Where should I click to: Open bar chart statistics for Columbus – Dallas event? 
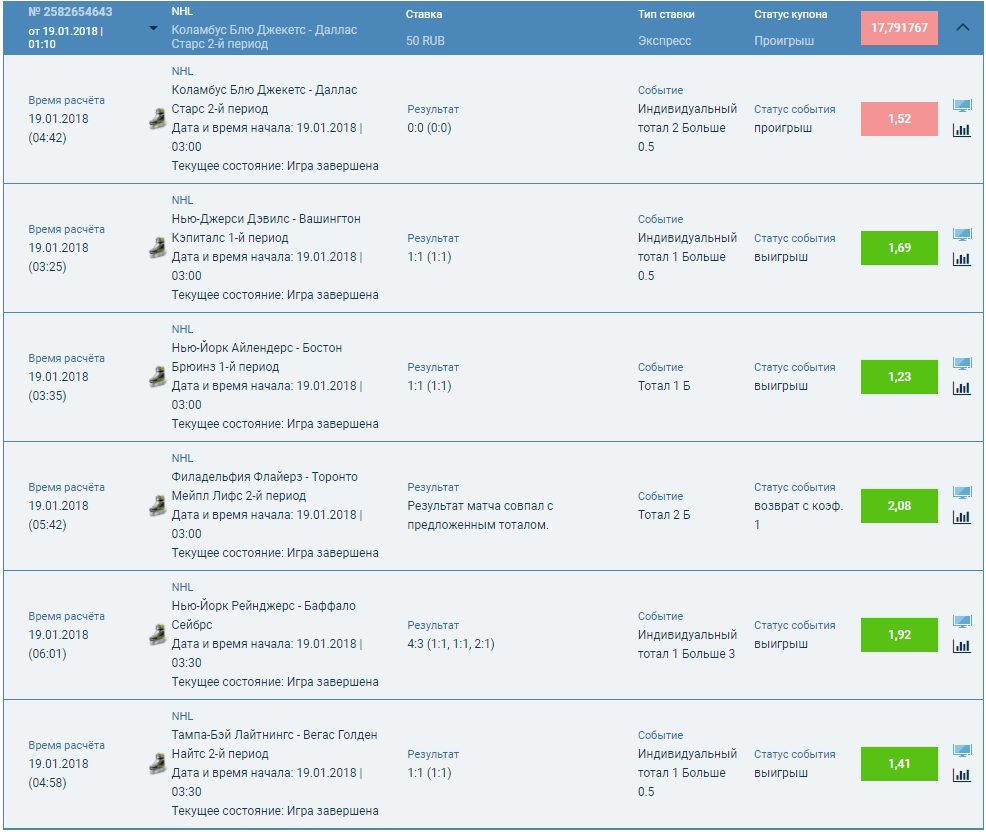coord(961,130)
